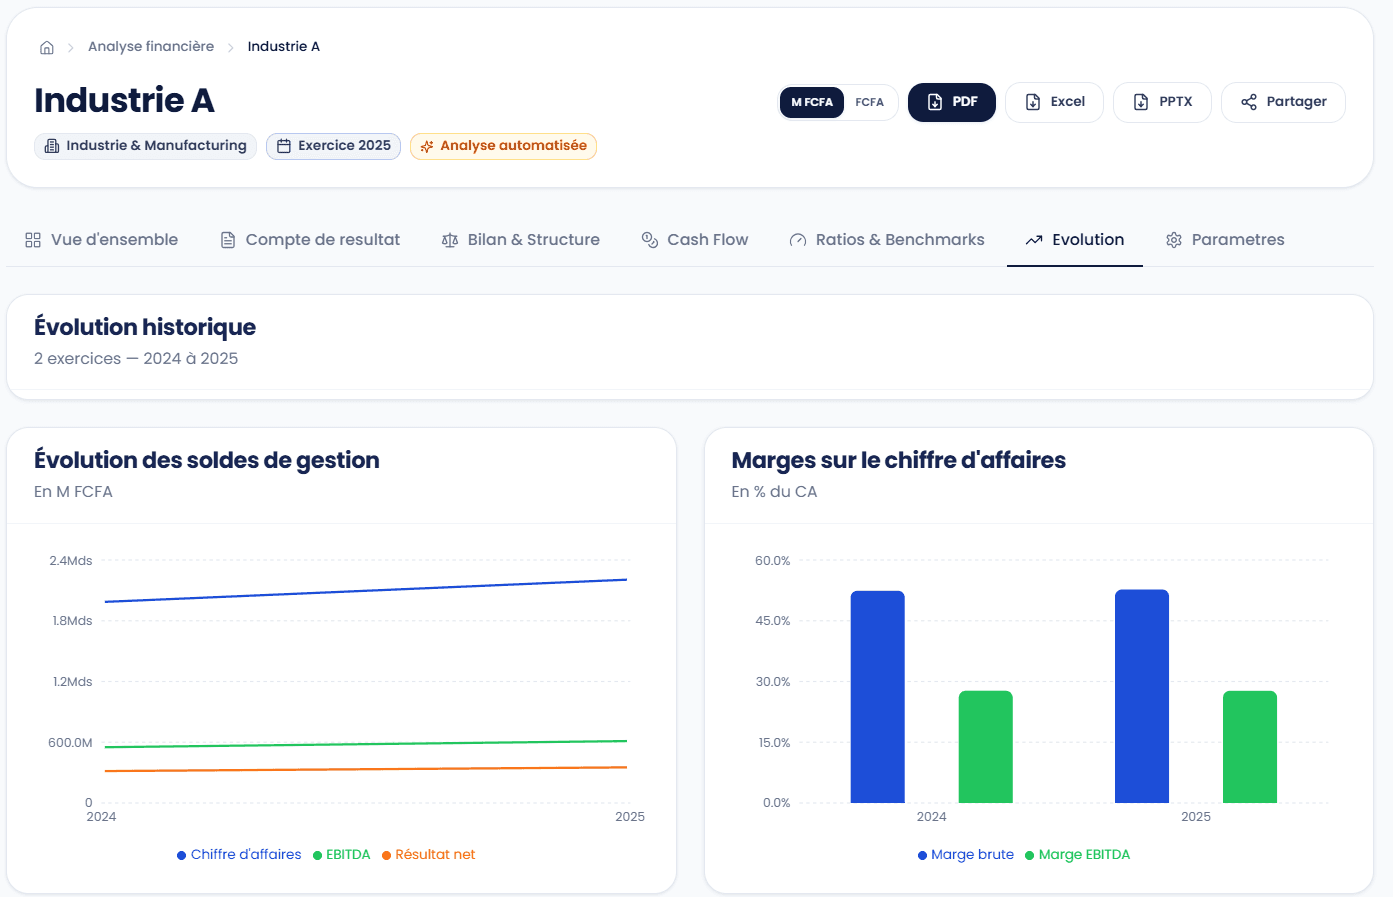
Task: Toggle Marge EBITDA legend series
Action: (x=1078, y=855)
